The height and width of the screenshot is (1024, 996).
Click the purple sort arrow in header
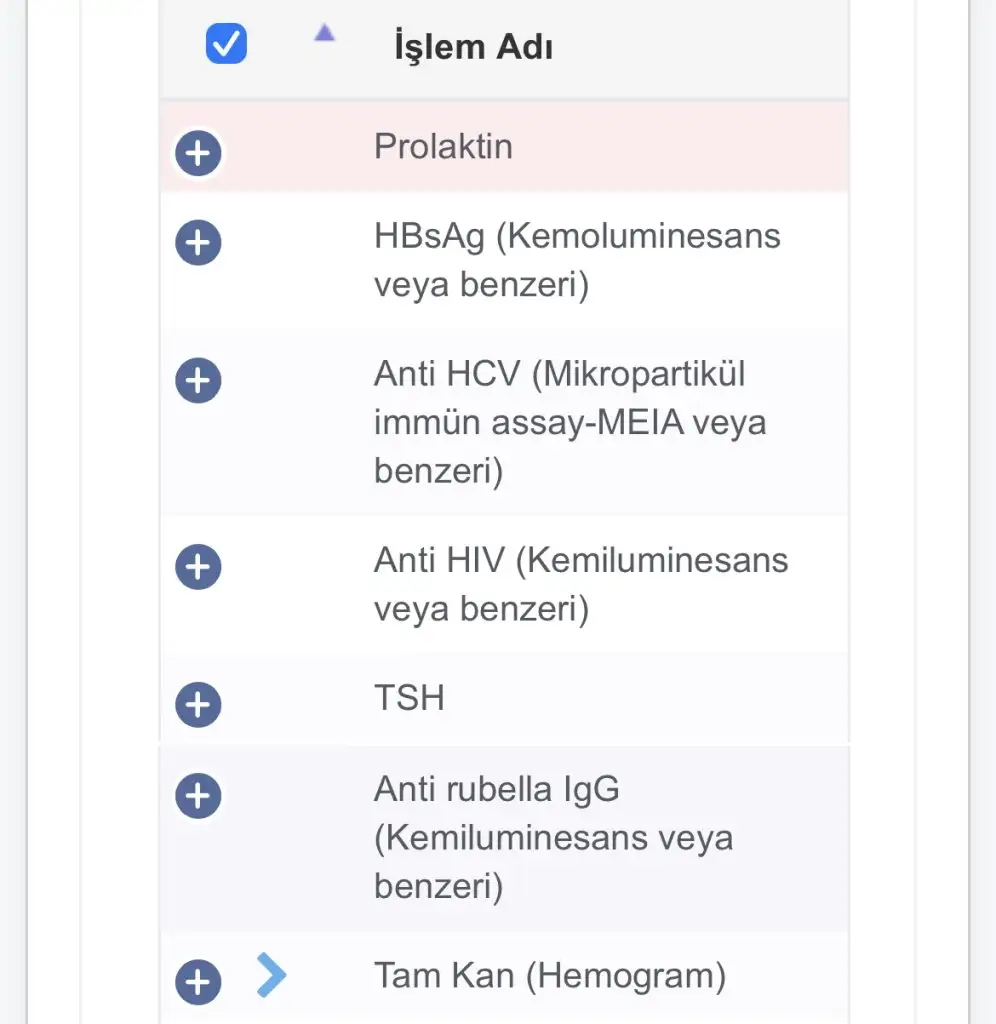[324, 34]
